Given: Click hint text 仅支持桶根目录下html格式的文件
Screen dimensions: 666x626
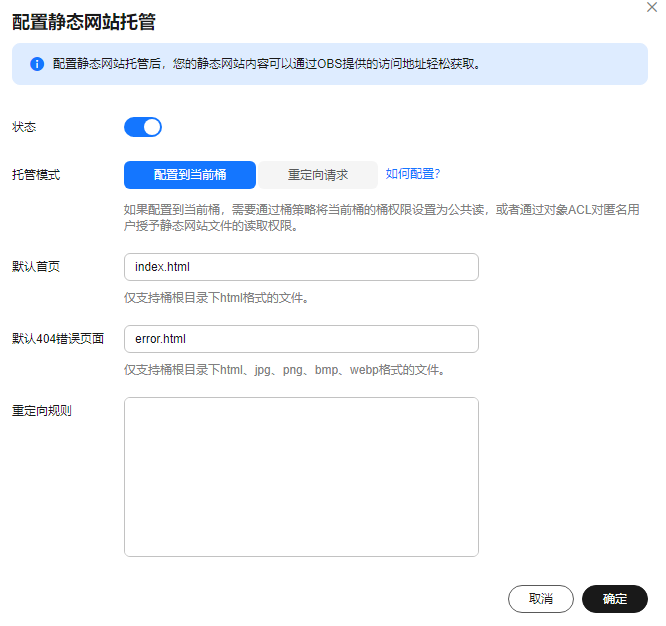Looking at the screenshot, I should (216, 298).
